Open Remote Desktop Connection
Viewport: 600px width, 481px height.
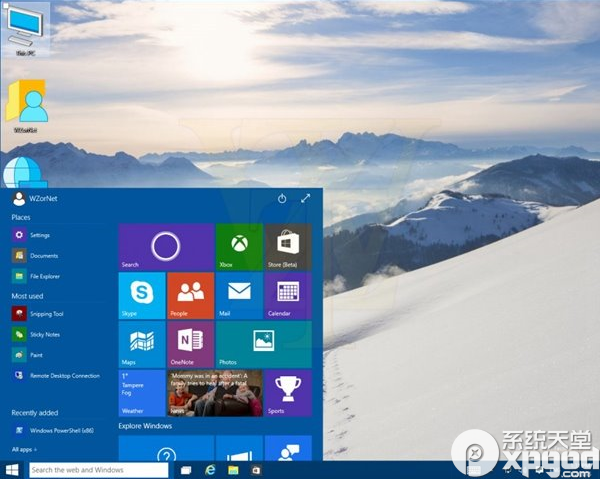(x=57, y=376)
